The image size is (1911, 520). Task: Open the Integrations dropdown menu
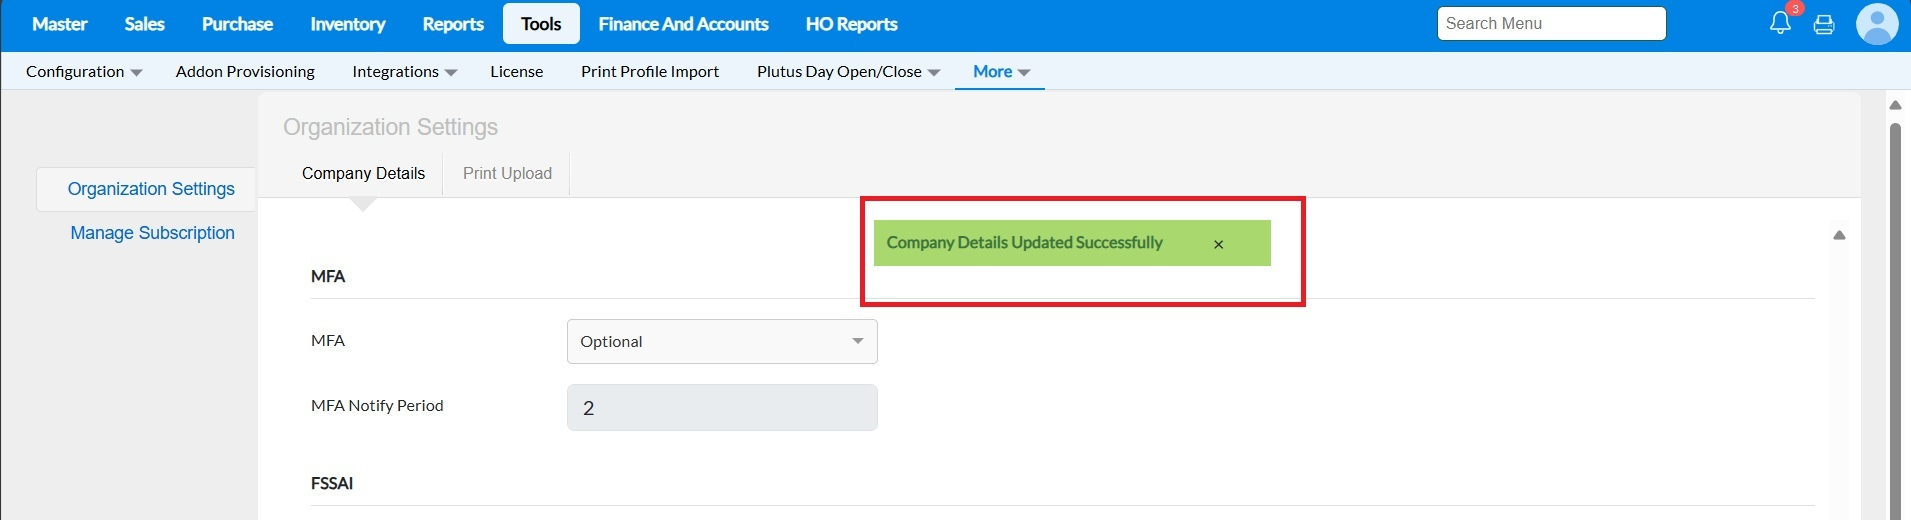[404, 72]
